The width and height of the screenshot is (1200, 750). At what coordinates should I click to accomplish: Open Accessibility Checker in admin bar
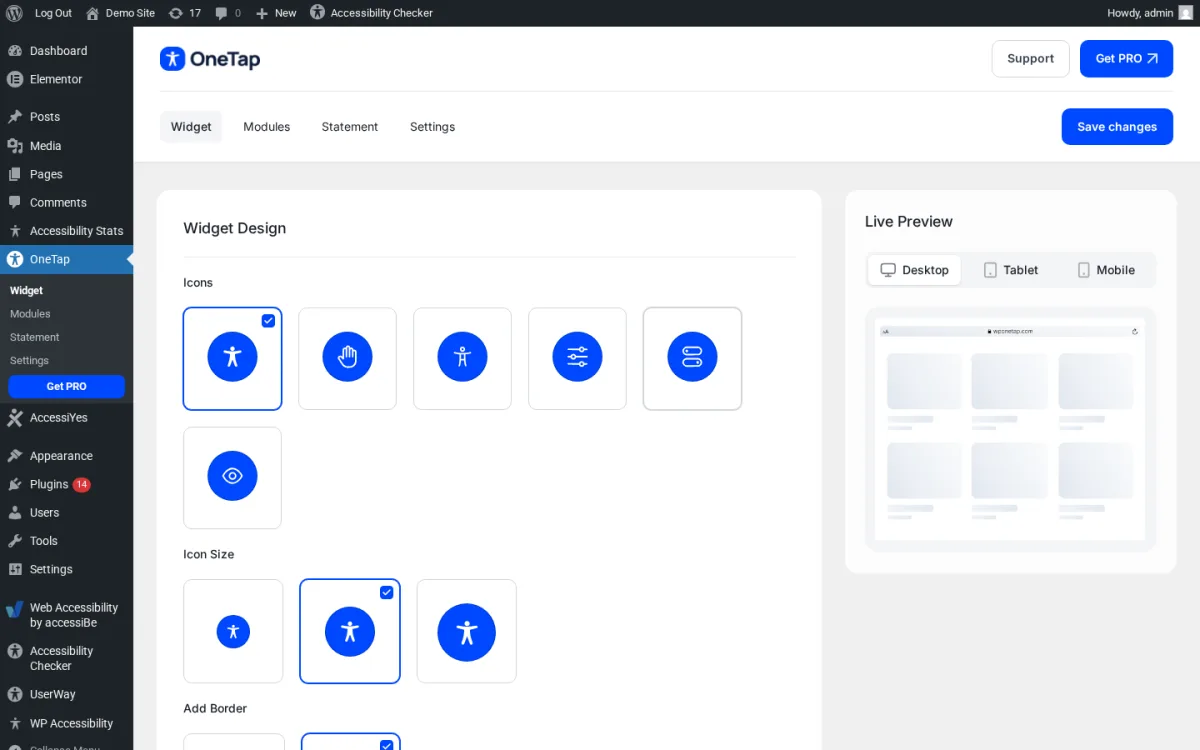pos(371,13)
